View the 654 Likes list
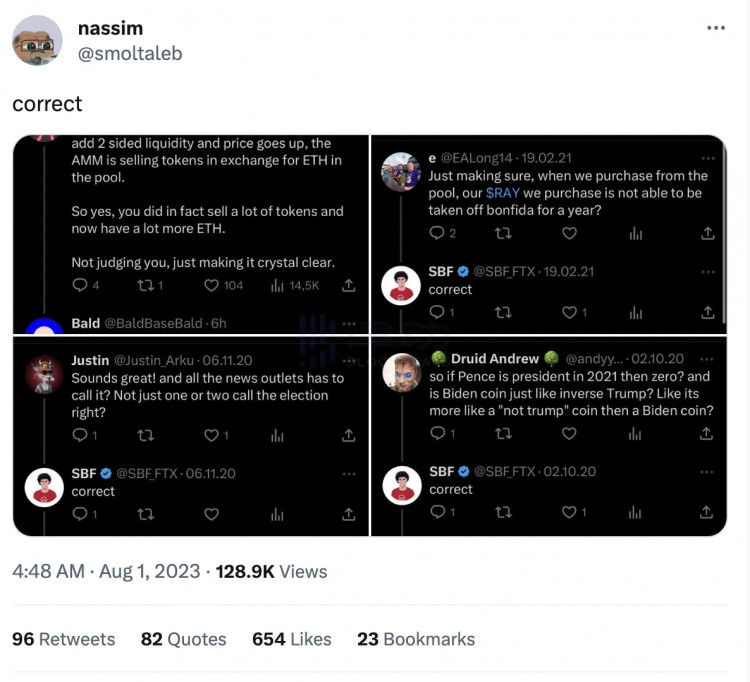The width and height of the screenshot is (750, 682). pyautogui.click(x=292, y=639)
